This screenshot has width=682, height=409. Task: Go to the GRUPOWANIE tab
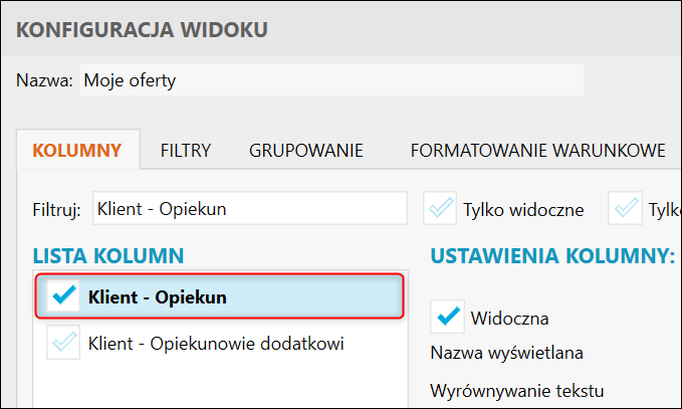click(x=306, y=151)
